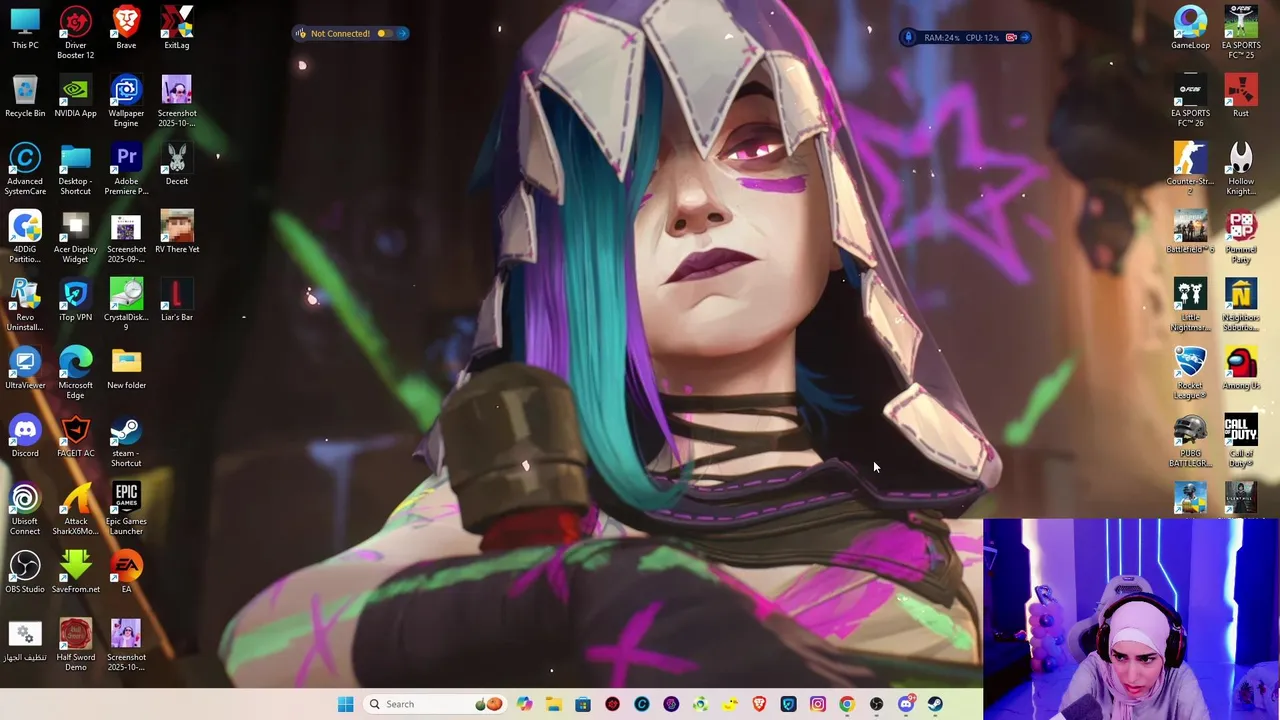Select Attack Shark X6 mouse software icon
This screenshot has height=720, width=1280.
(x=75, y=508)
